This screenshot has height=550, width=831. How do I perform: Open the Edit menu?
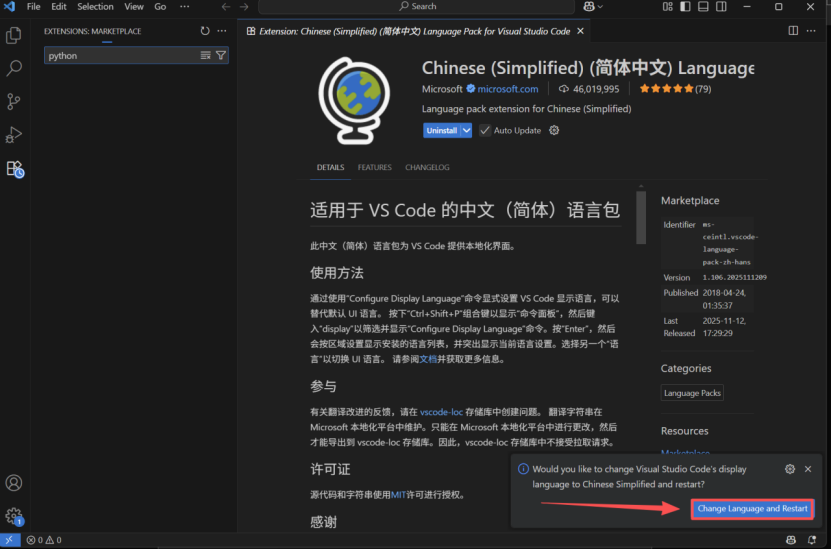click(59, 6)
